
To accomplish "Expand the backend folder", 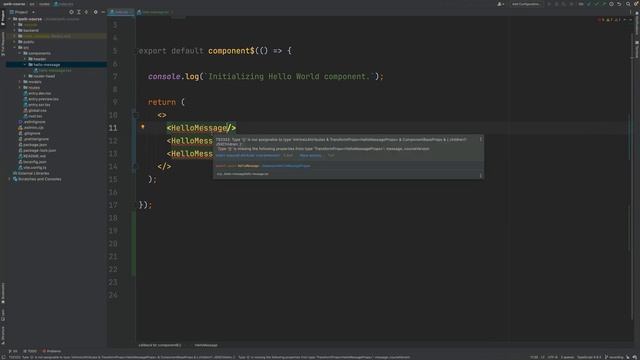I will pos(15,30).
